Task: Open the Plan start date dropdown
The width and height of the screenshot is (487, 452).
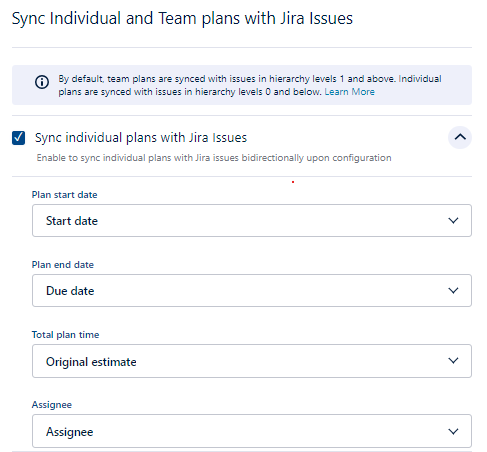Action: click(x=252, y=221)
